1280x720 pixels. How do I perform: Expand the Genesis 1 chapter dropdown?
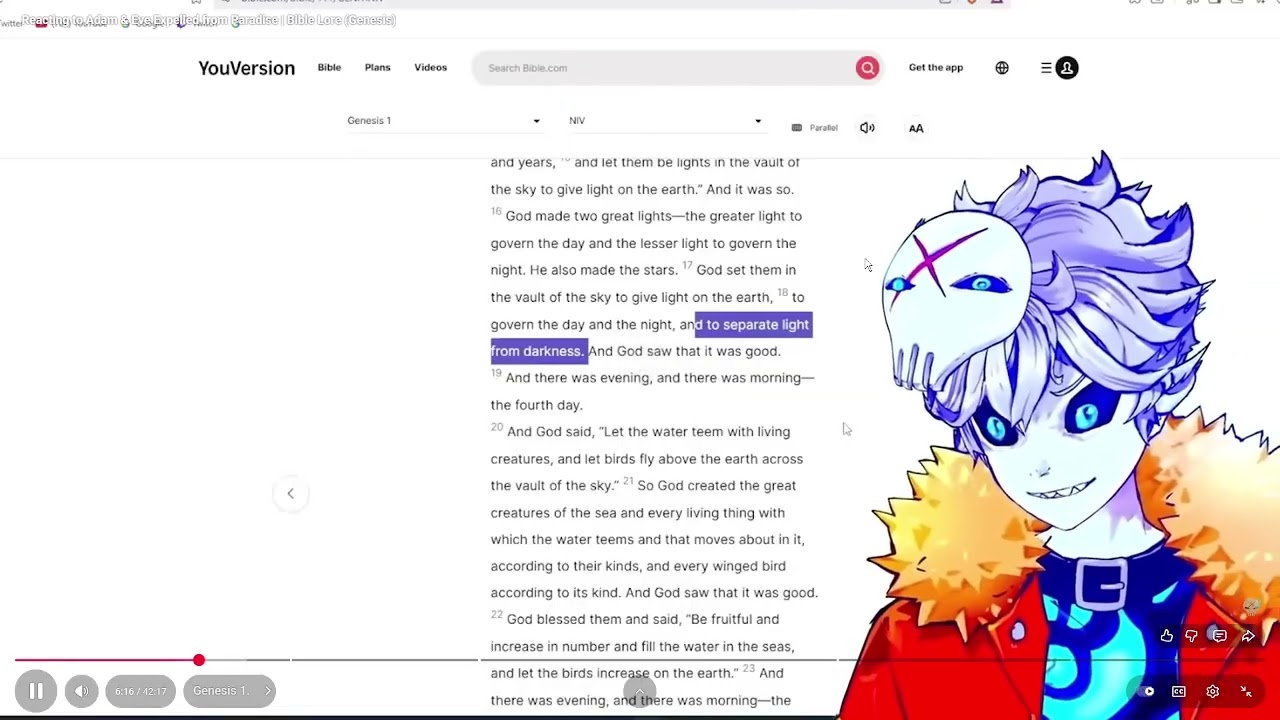click(x=444, y=120)
